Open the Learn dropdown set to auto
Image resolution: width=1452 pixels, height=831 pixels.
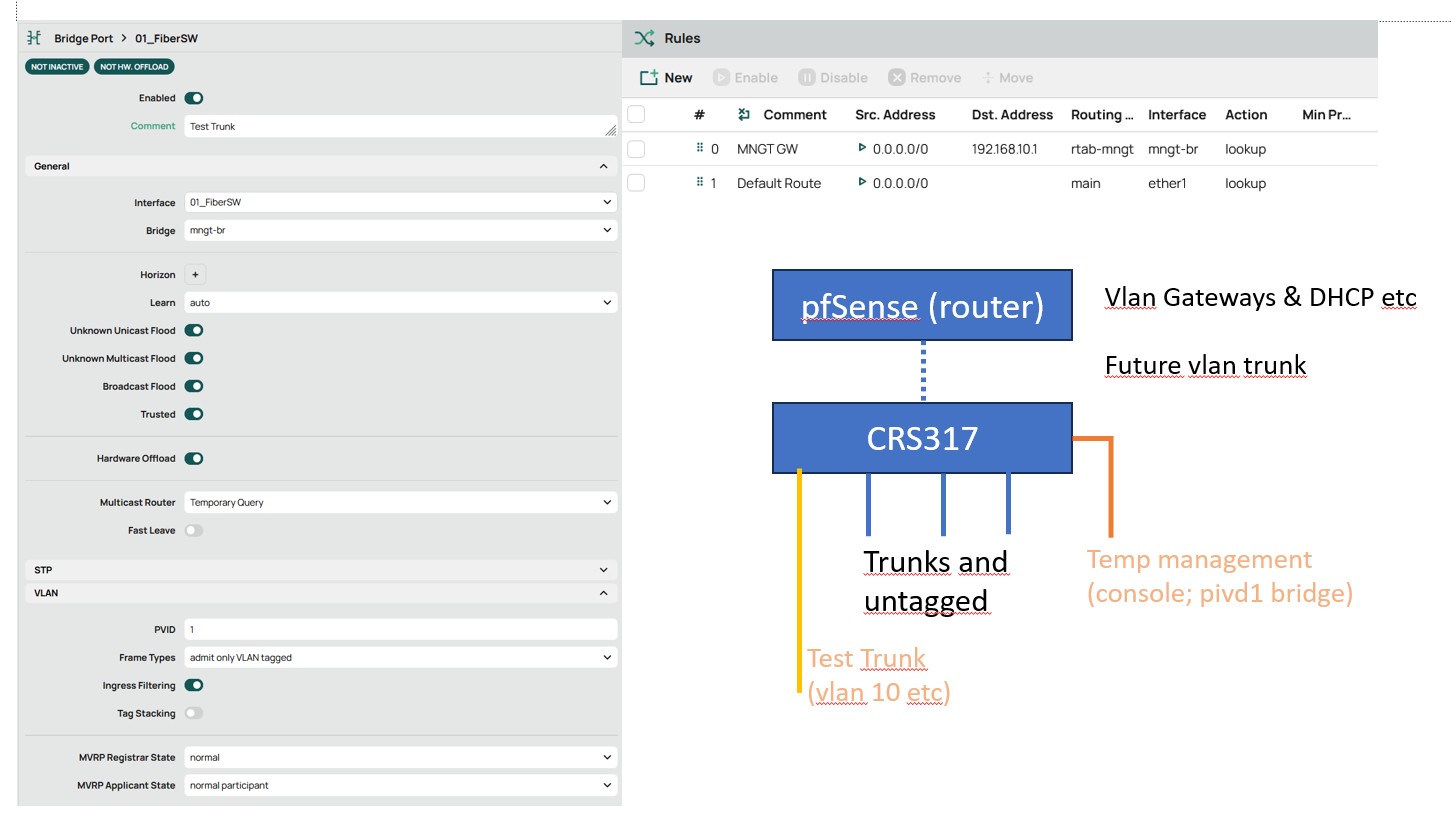click(x=401, y=302)
